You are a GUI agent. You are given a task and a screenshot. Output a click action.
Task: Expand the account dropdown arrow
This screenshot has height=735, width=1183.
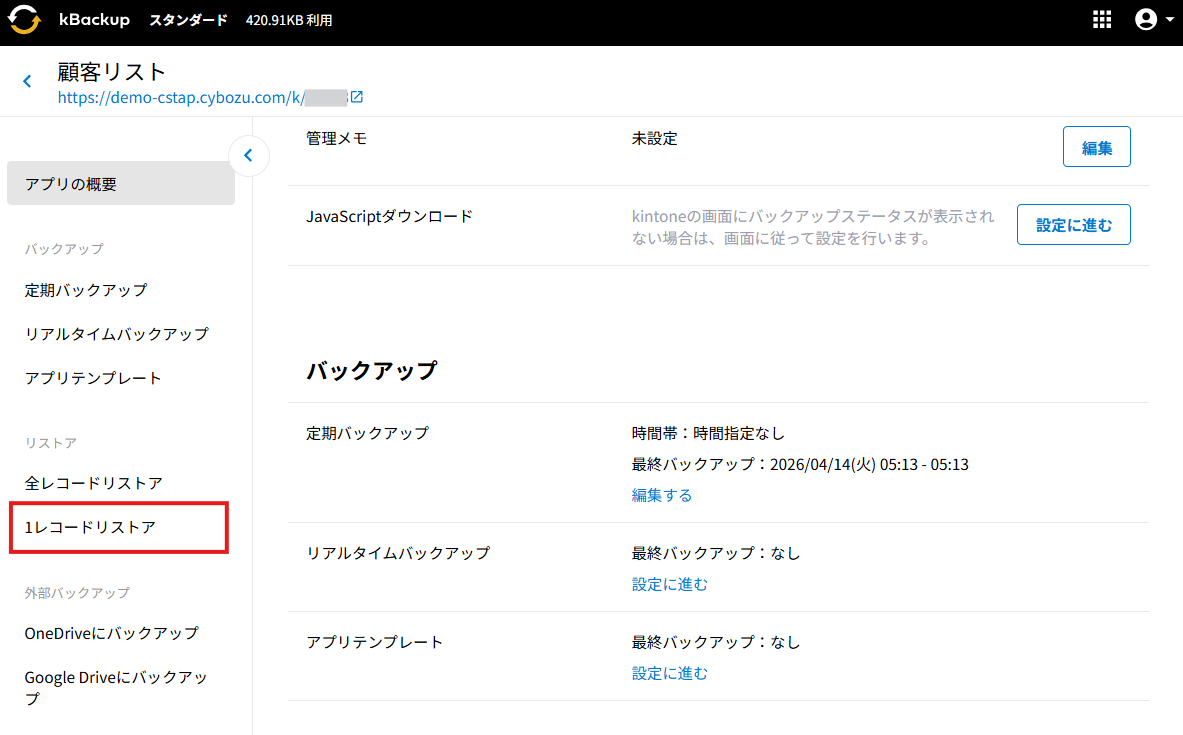pos(1169,20)
